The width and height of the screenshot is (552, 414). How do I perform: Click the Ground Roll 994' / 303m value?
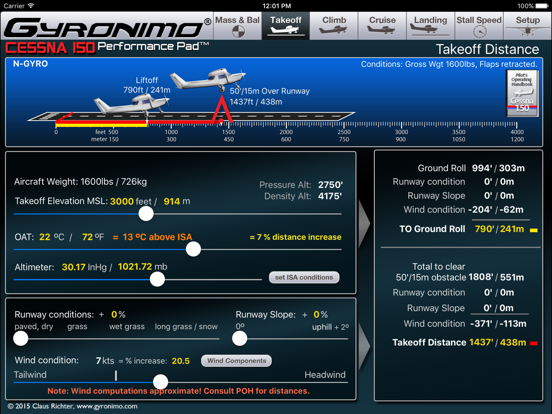coord(498,168)
